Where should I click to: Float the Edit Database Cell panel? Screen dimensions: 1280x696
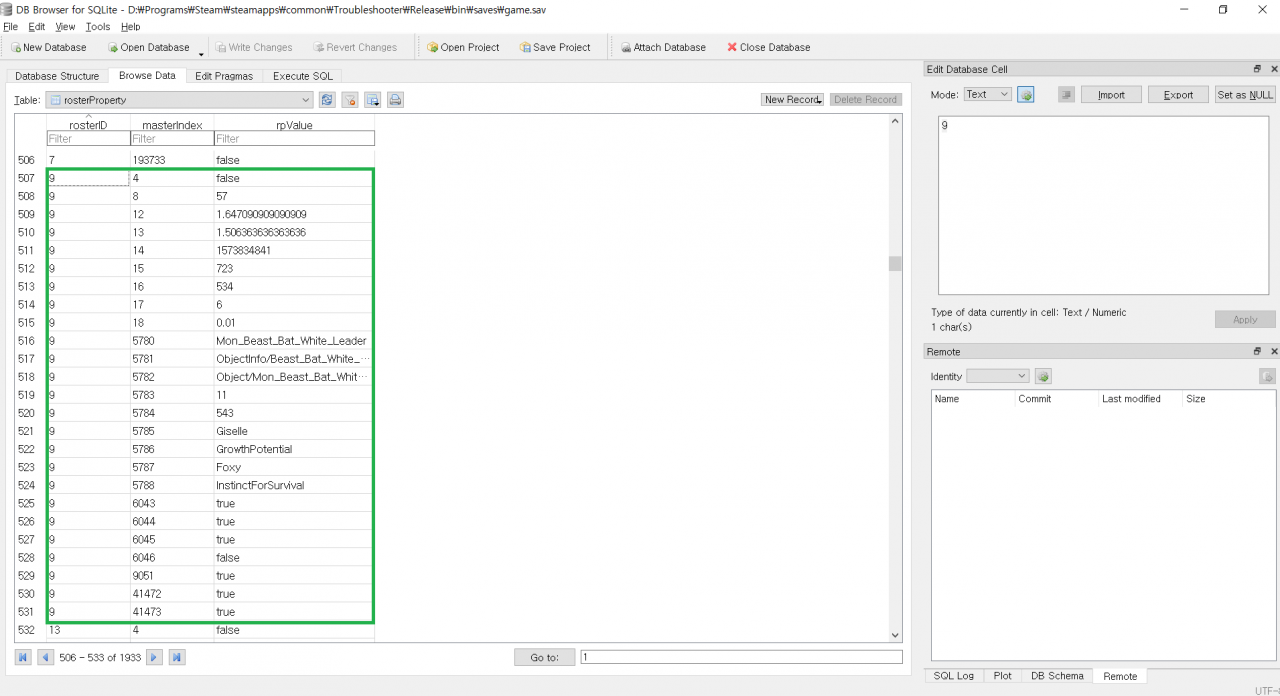[x=1257, y=69]
